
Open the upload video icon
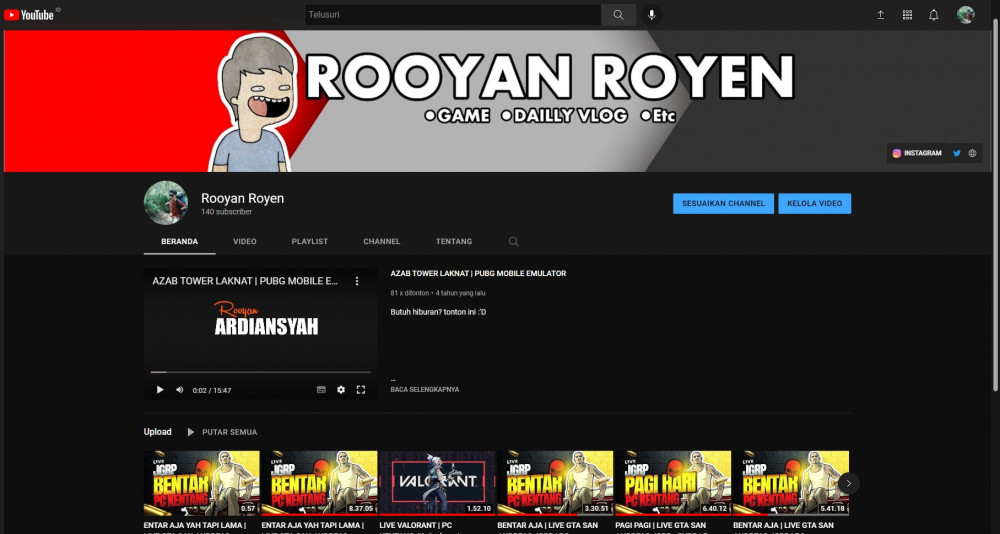(880, 15)
